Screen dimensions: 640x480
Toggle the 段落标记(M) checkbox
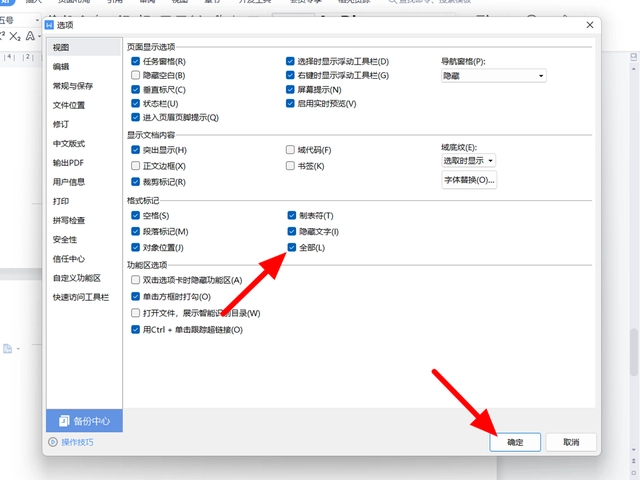pyautogui.click(x=136, y=231)
